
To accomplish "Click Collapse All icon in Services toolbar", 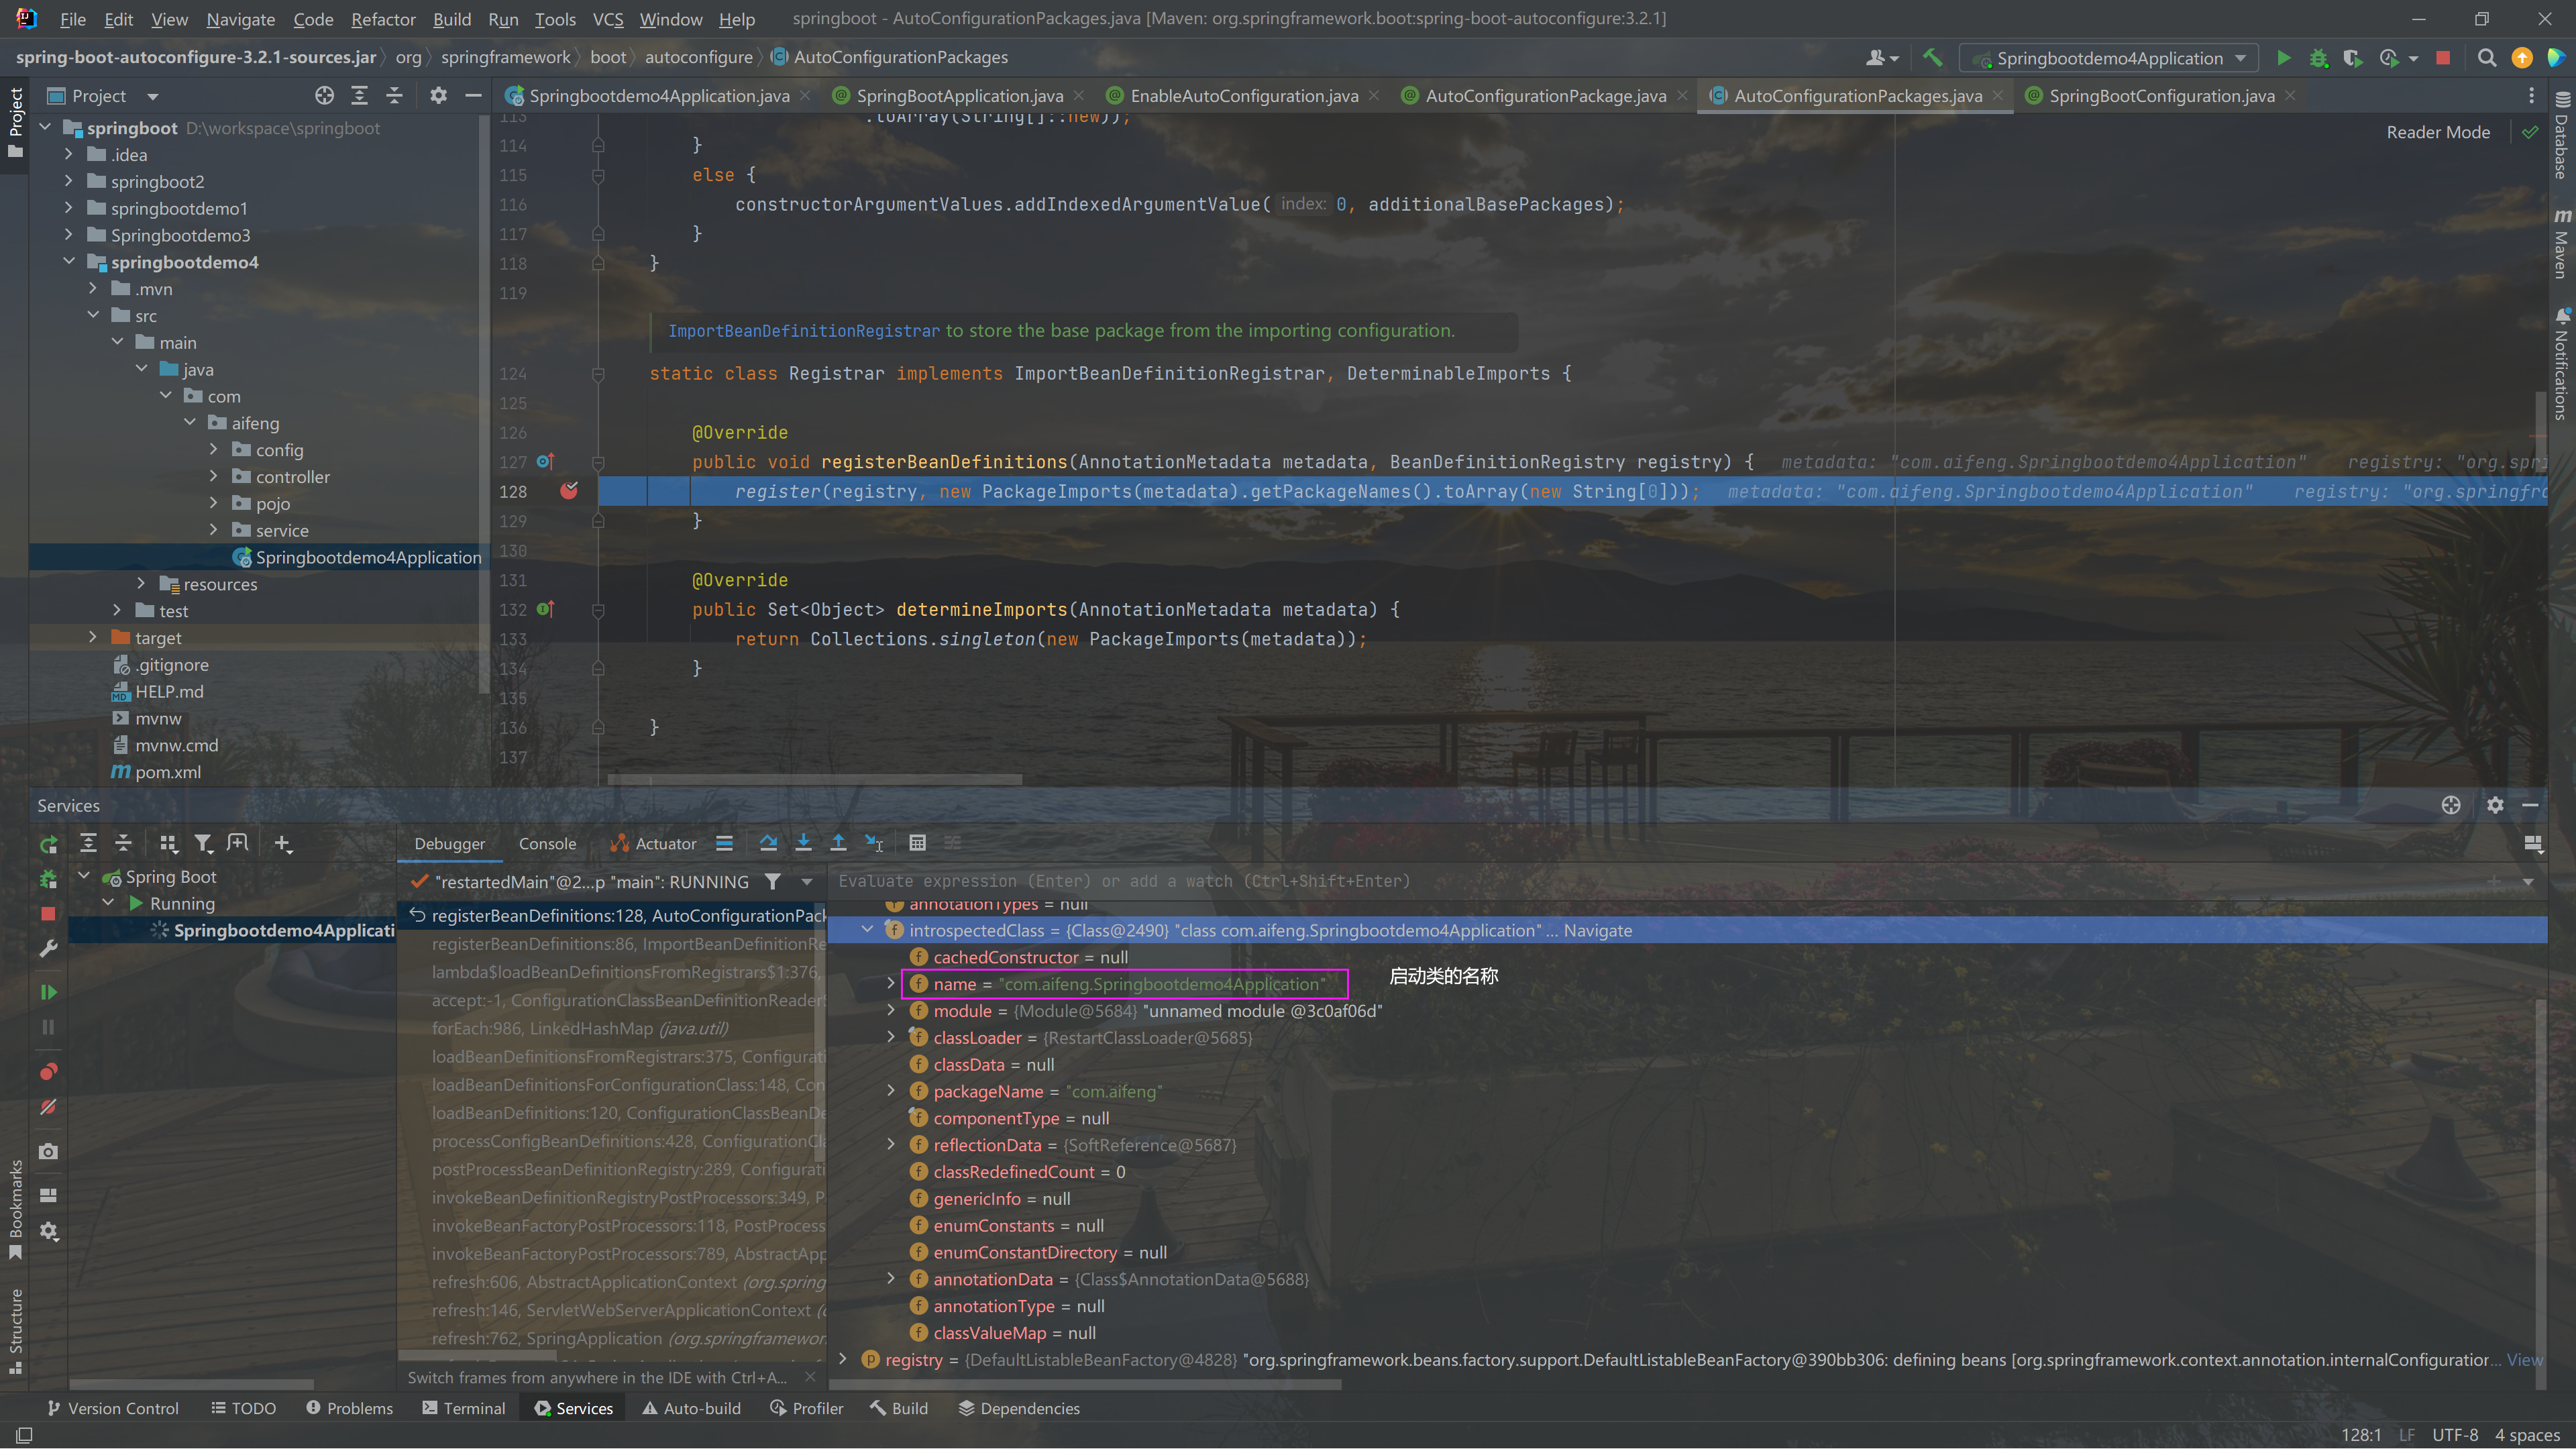I will [123, 843].
